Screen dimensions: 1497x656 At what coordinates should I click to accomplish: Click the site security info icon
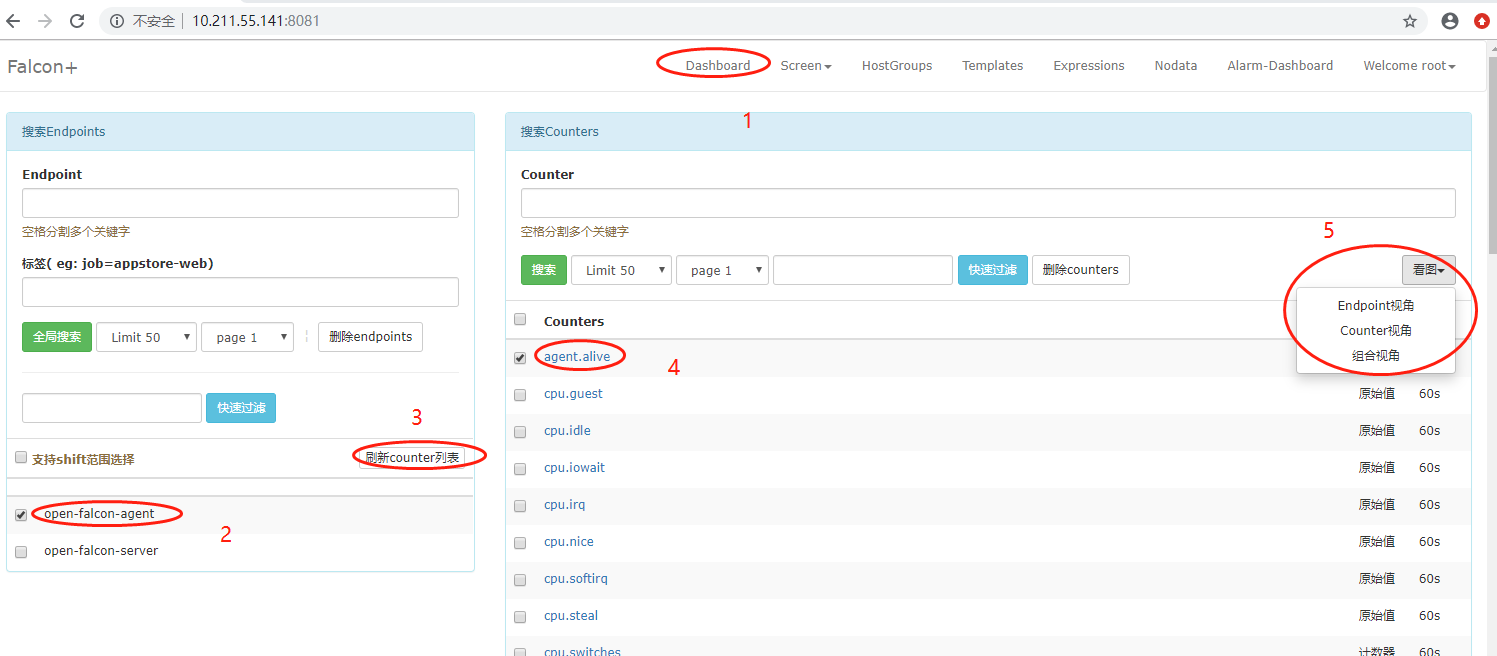tap(117, 21)
